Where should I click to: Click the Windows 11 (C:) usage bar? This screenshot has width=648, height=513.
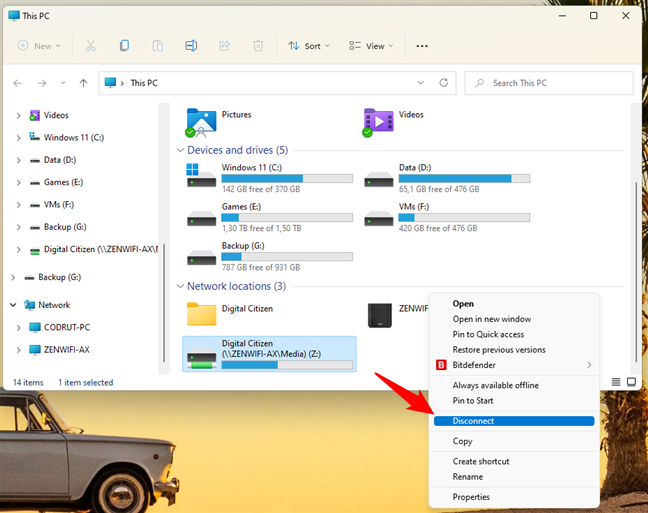(287, 179)
